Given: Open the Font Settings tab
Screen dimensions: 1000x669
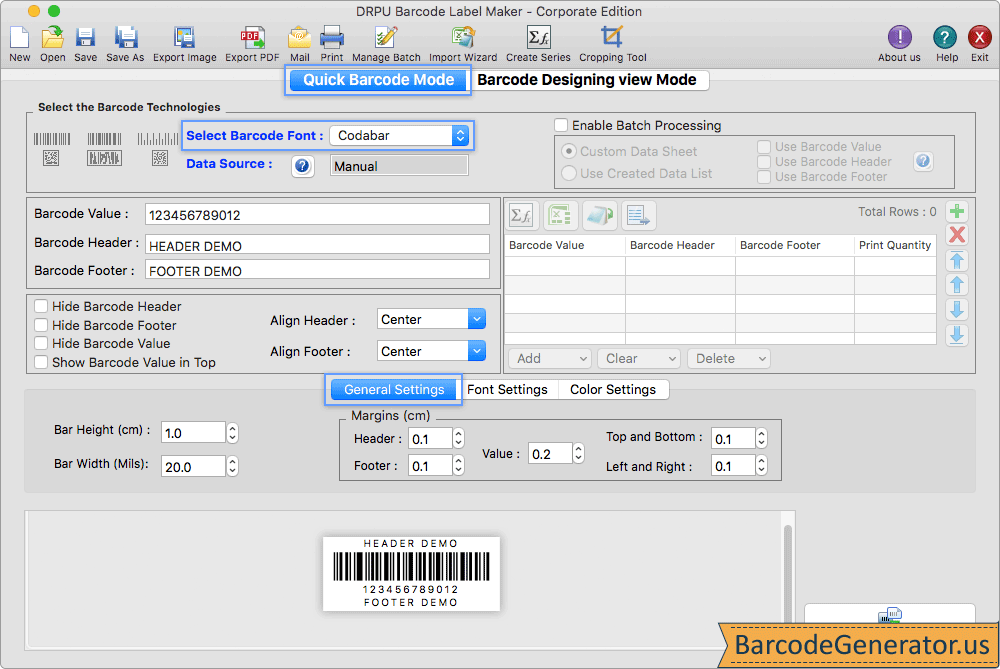Looking at the screenshot, I should pyautogui.click(x=507, y=390).
